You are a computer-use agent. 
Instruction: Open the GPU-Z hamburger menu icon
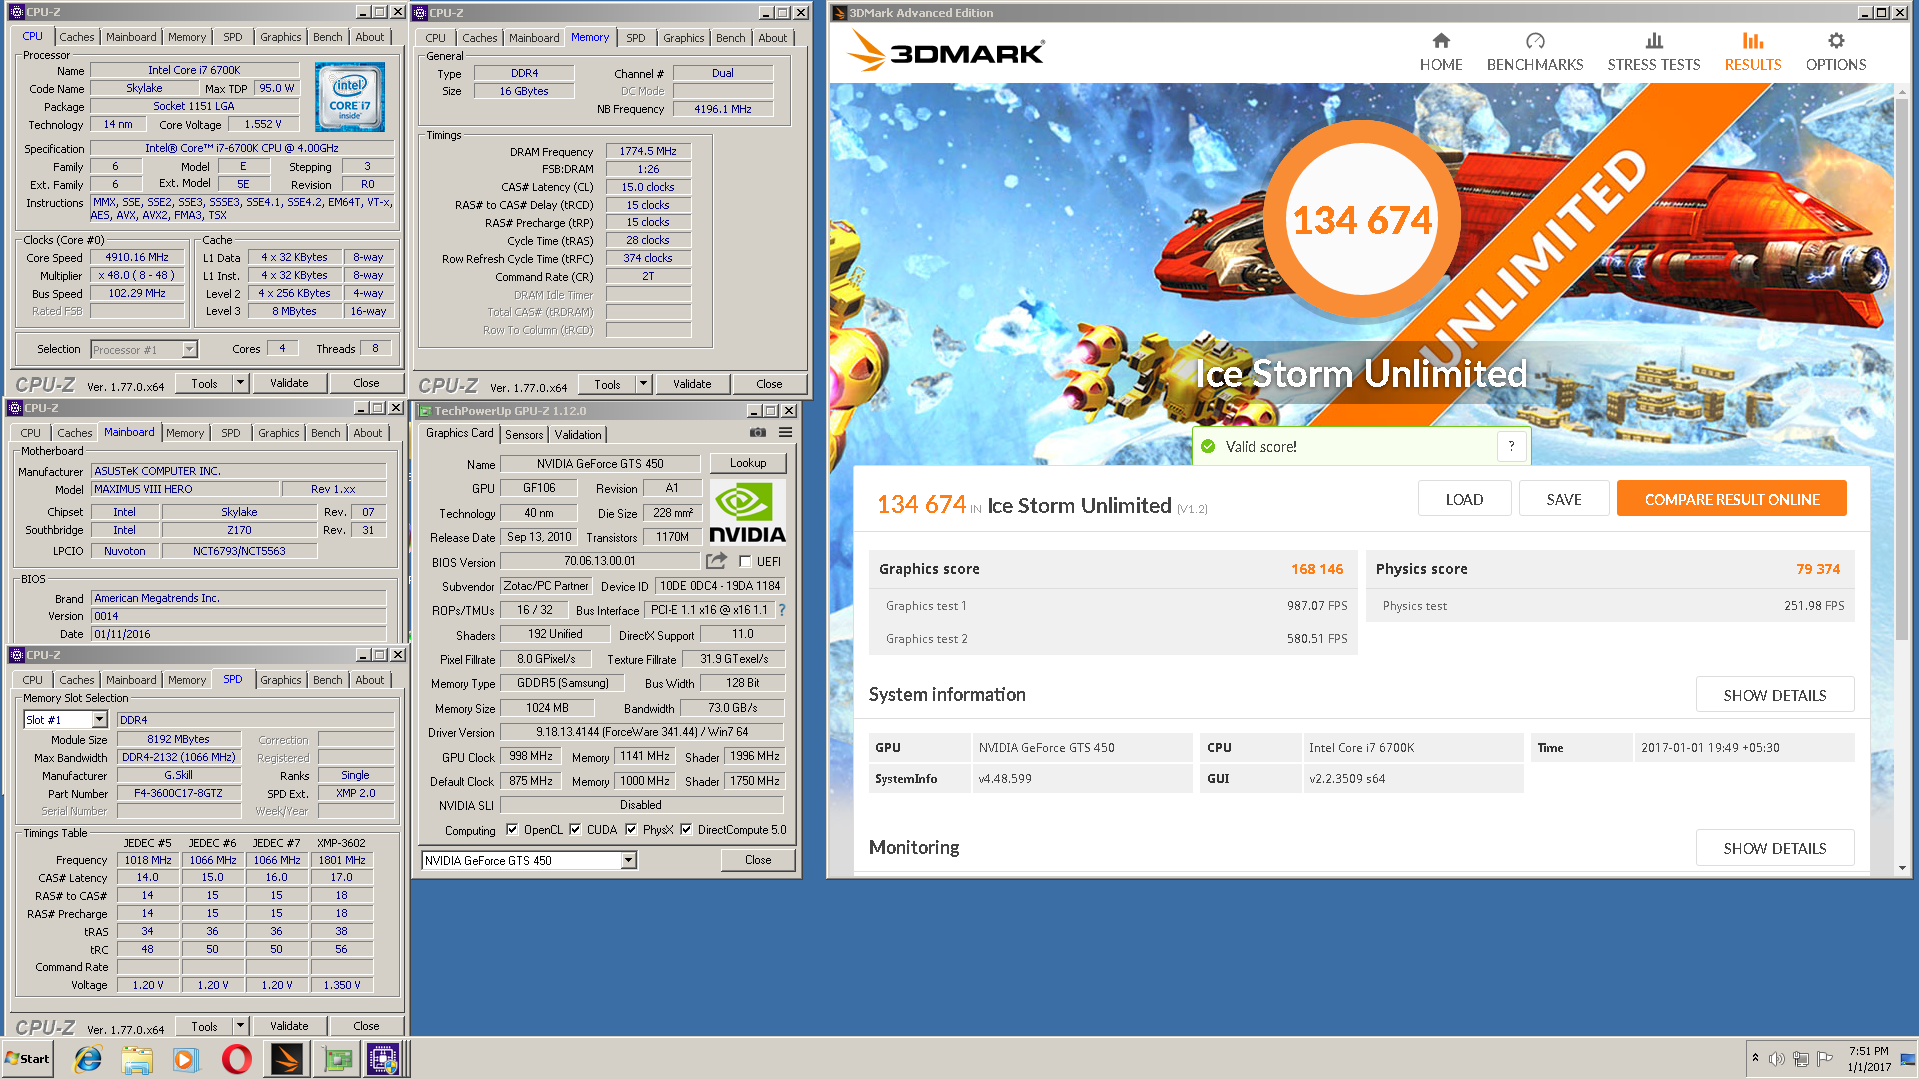coord(786,433)
